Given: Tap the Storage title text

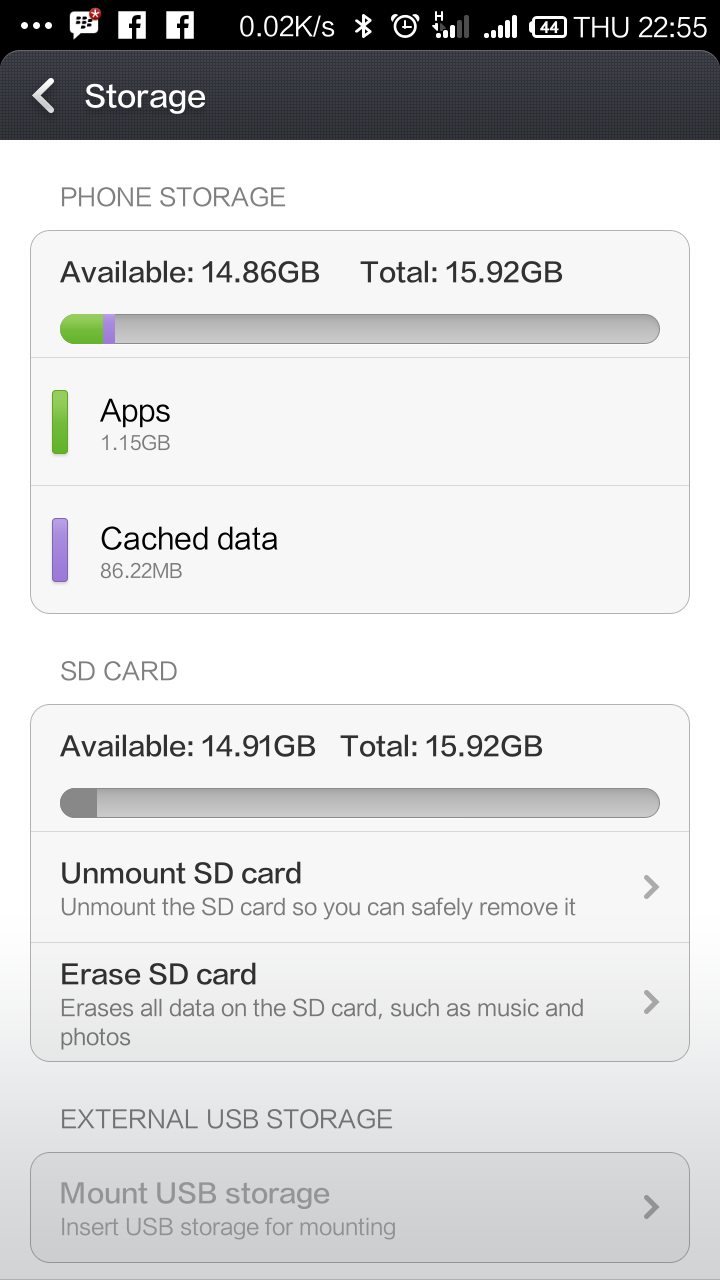Looking at the screenshot, I should point(144,97).
